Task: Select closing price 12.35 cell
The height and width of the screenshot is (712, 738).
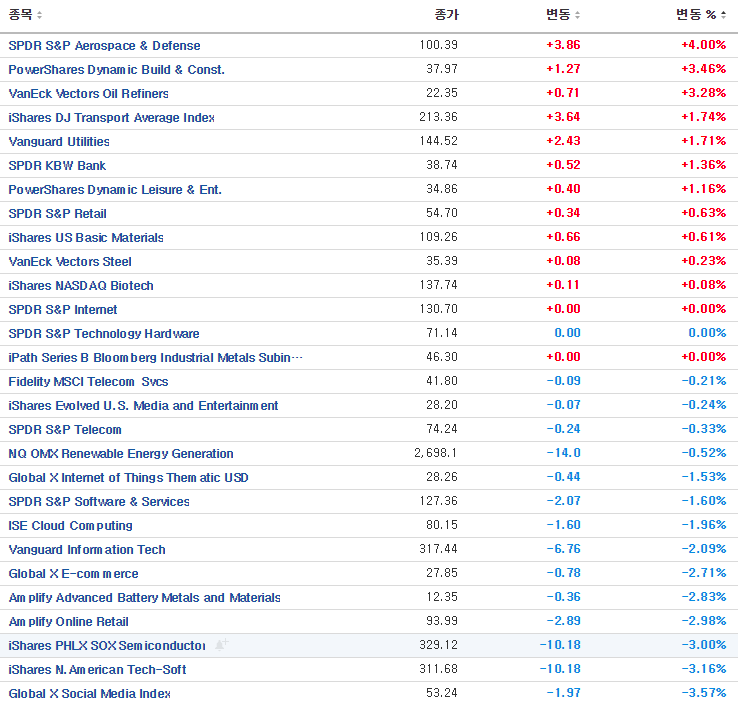Action: click(x=442, y=597)
